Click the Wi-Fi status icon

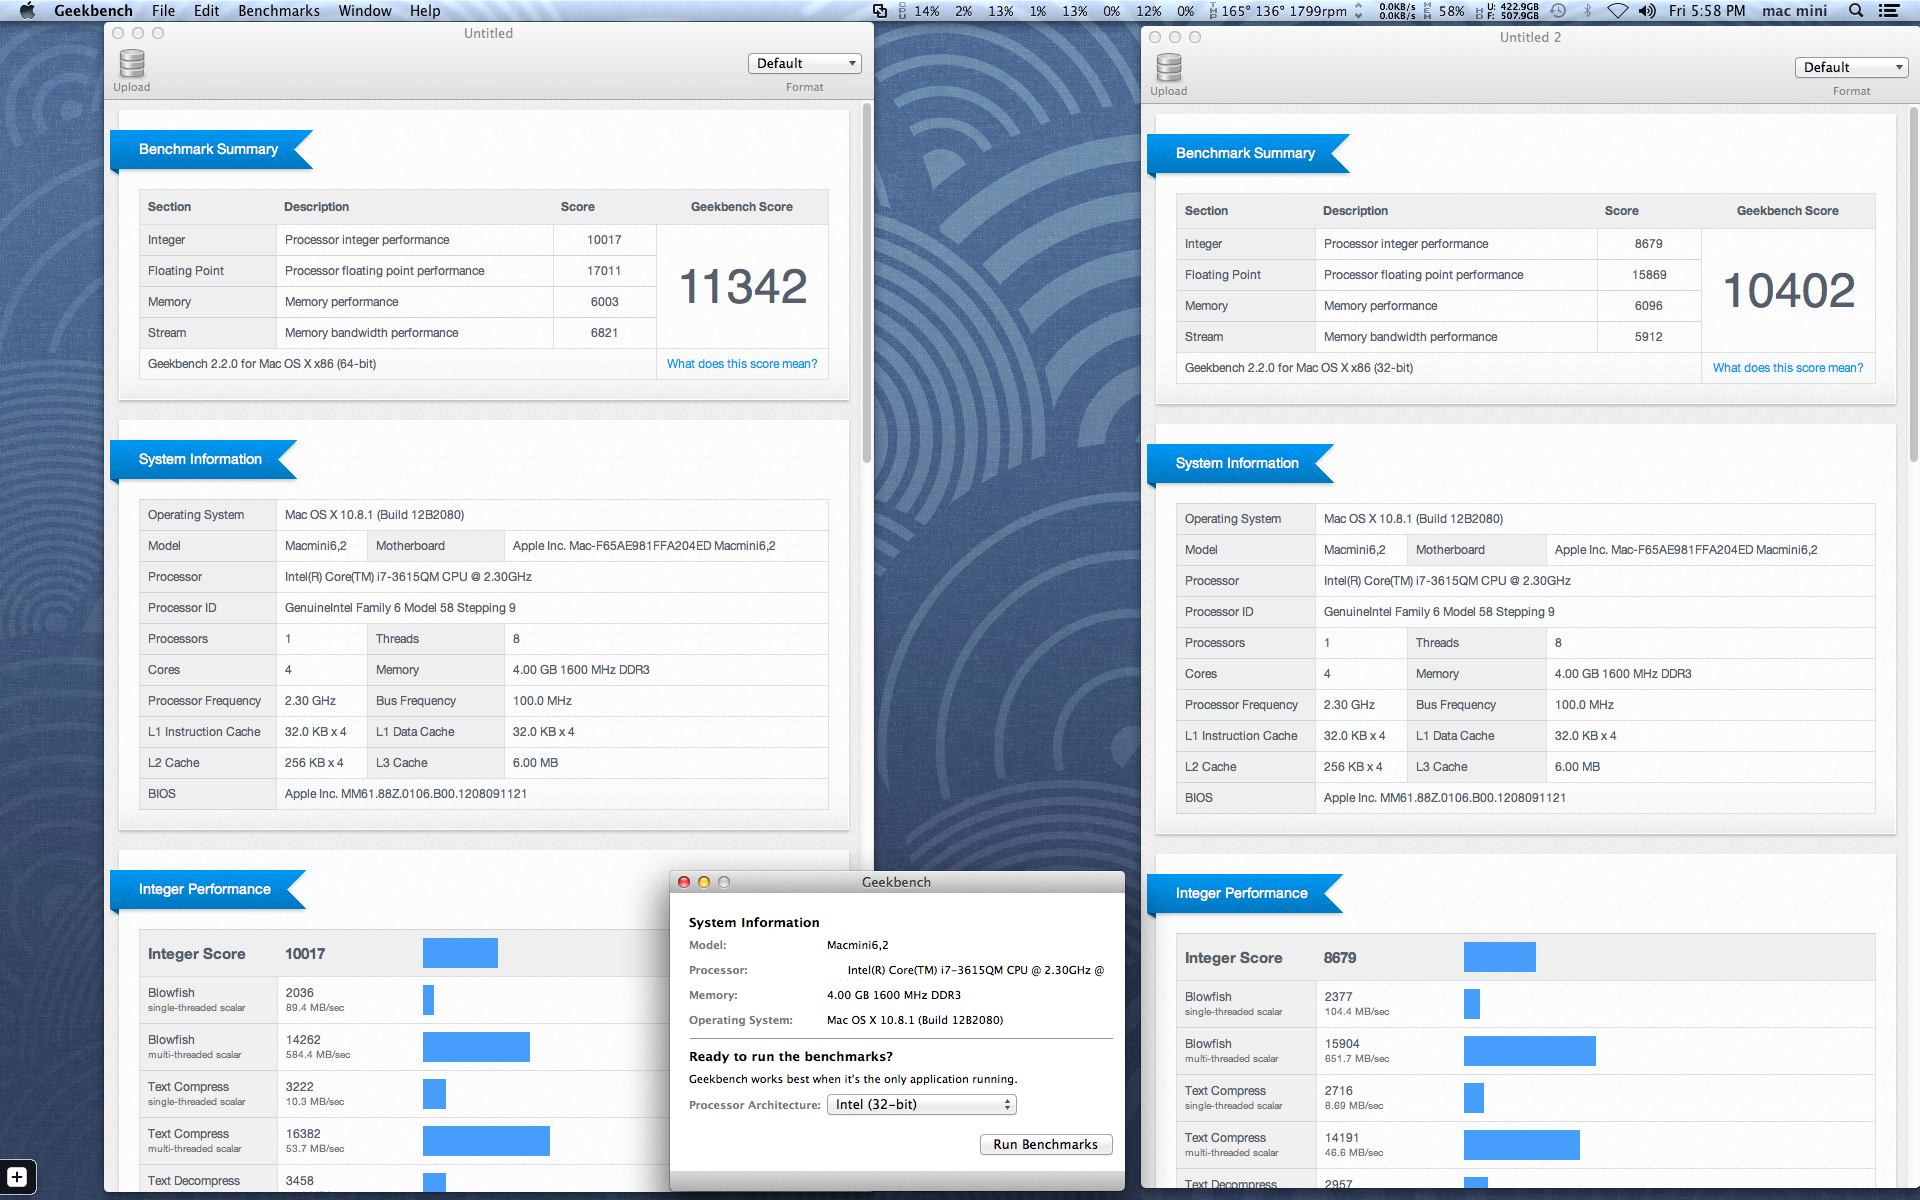tap(1617, 11)
